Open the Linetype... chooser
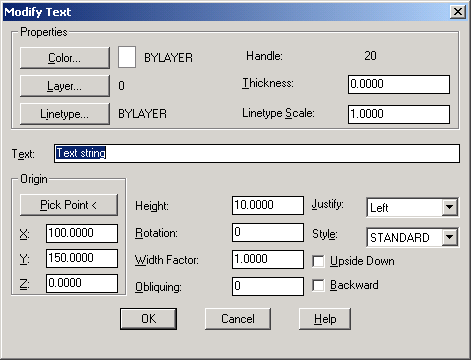Viewport: 471px width, 360px height. pos(65,114)
